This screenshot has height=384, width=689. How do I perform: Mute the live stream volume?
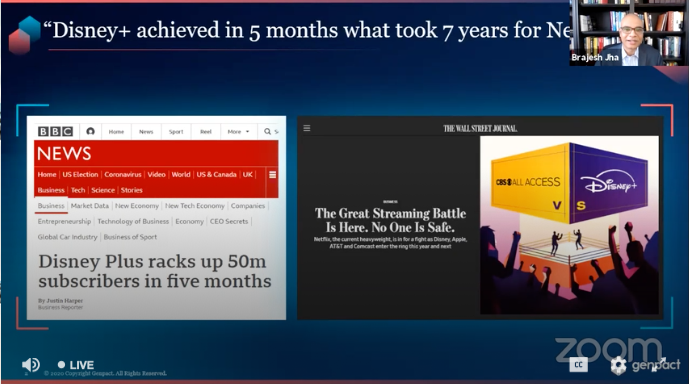tap(30, 365)
